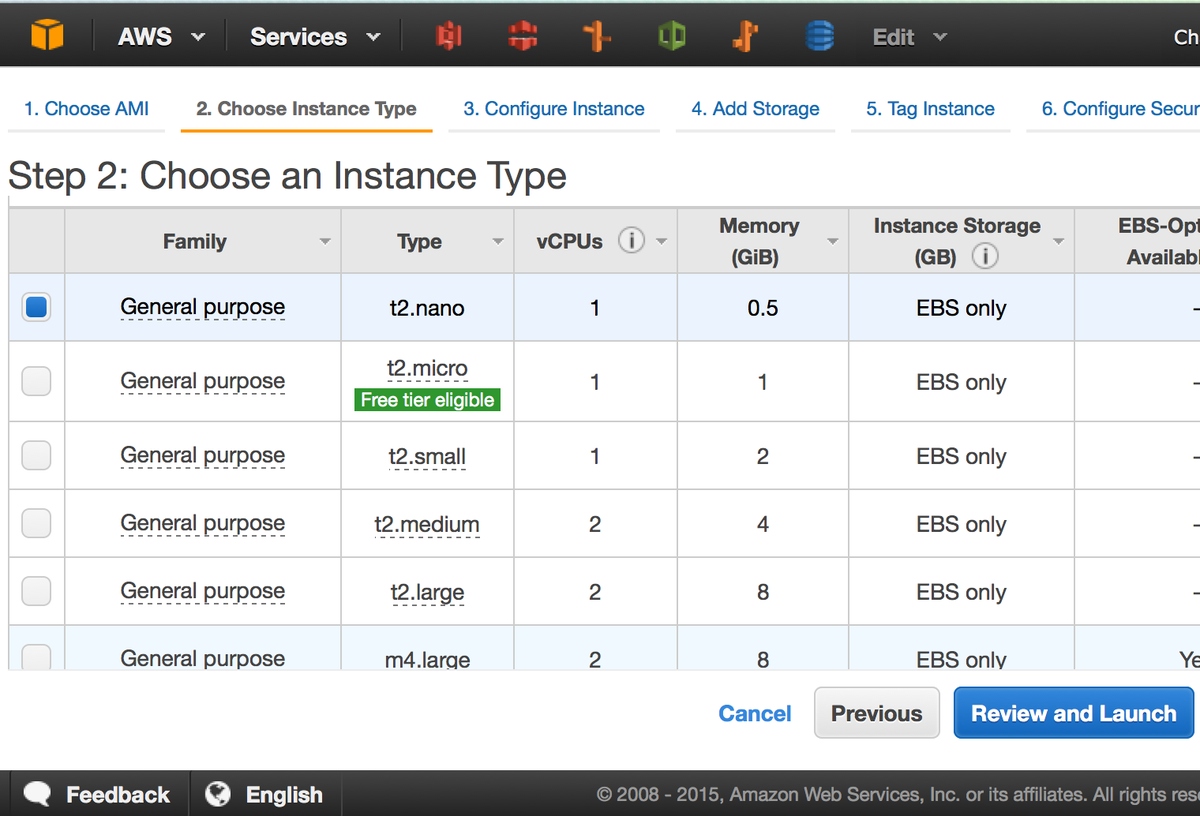
Task: Open the green cube service shortcut icon
Action: (x=671, y=36)
